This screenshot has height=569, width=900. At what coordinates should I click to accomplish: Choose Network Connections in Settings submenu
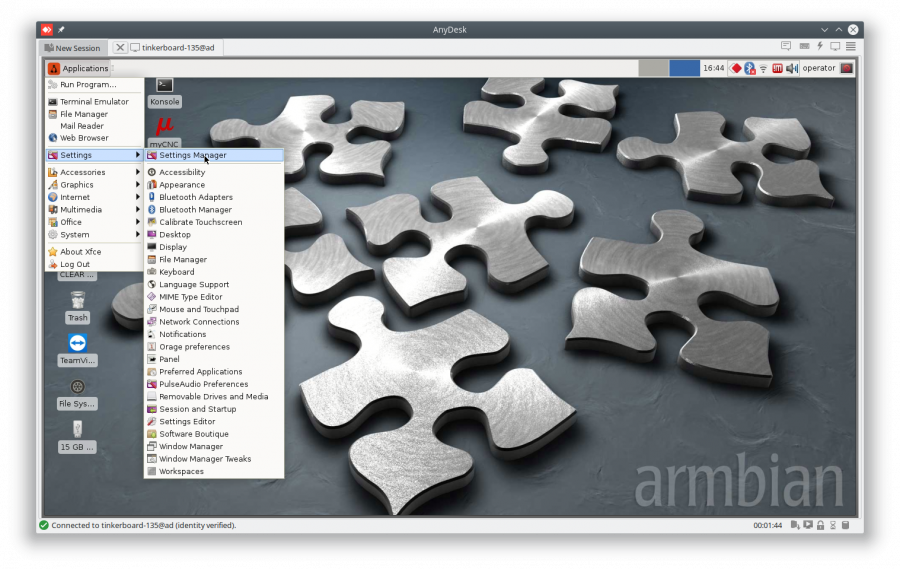click(199, 322)
